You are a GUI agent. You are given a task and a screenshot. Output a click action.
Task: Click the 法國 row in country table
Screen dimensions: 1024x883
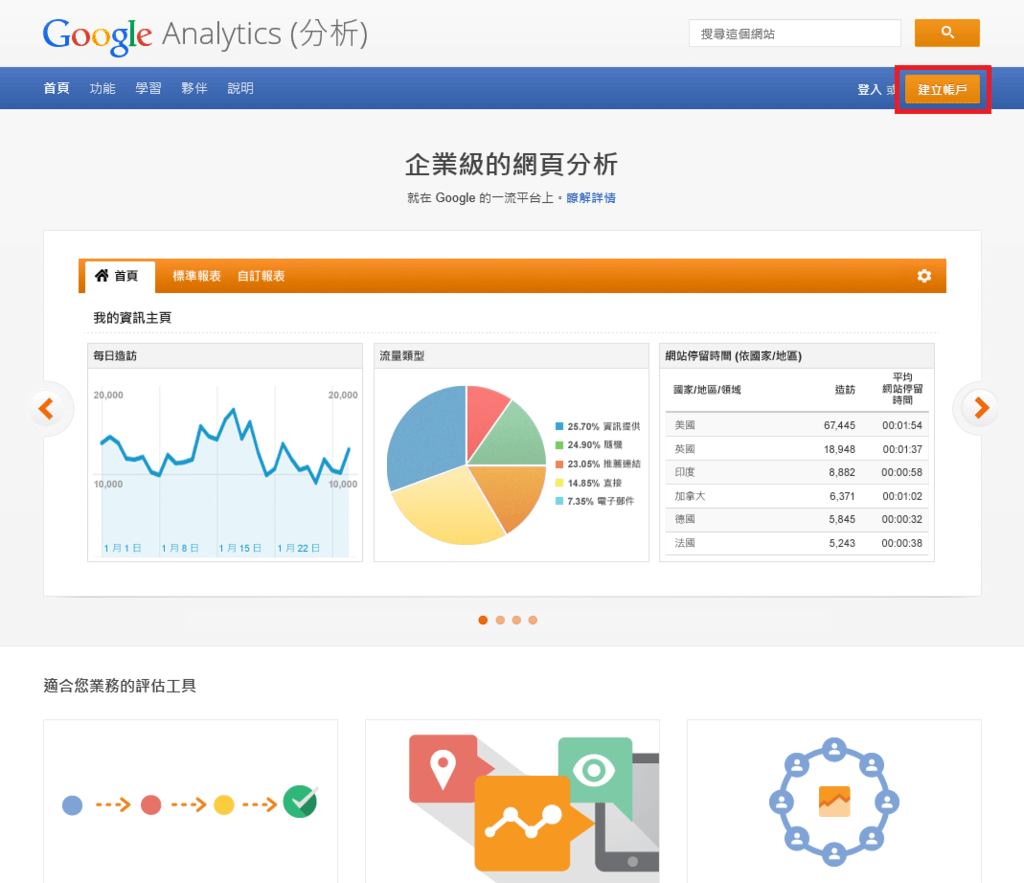pos(797,543)
